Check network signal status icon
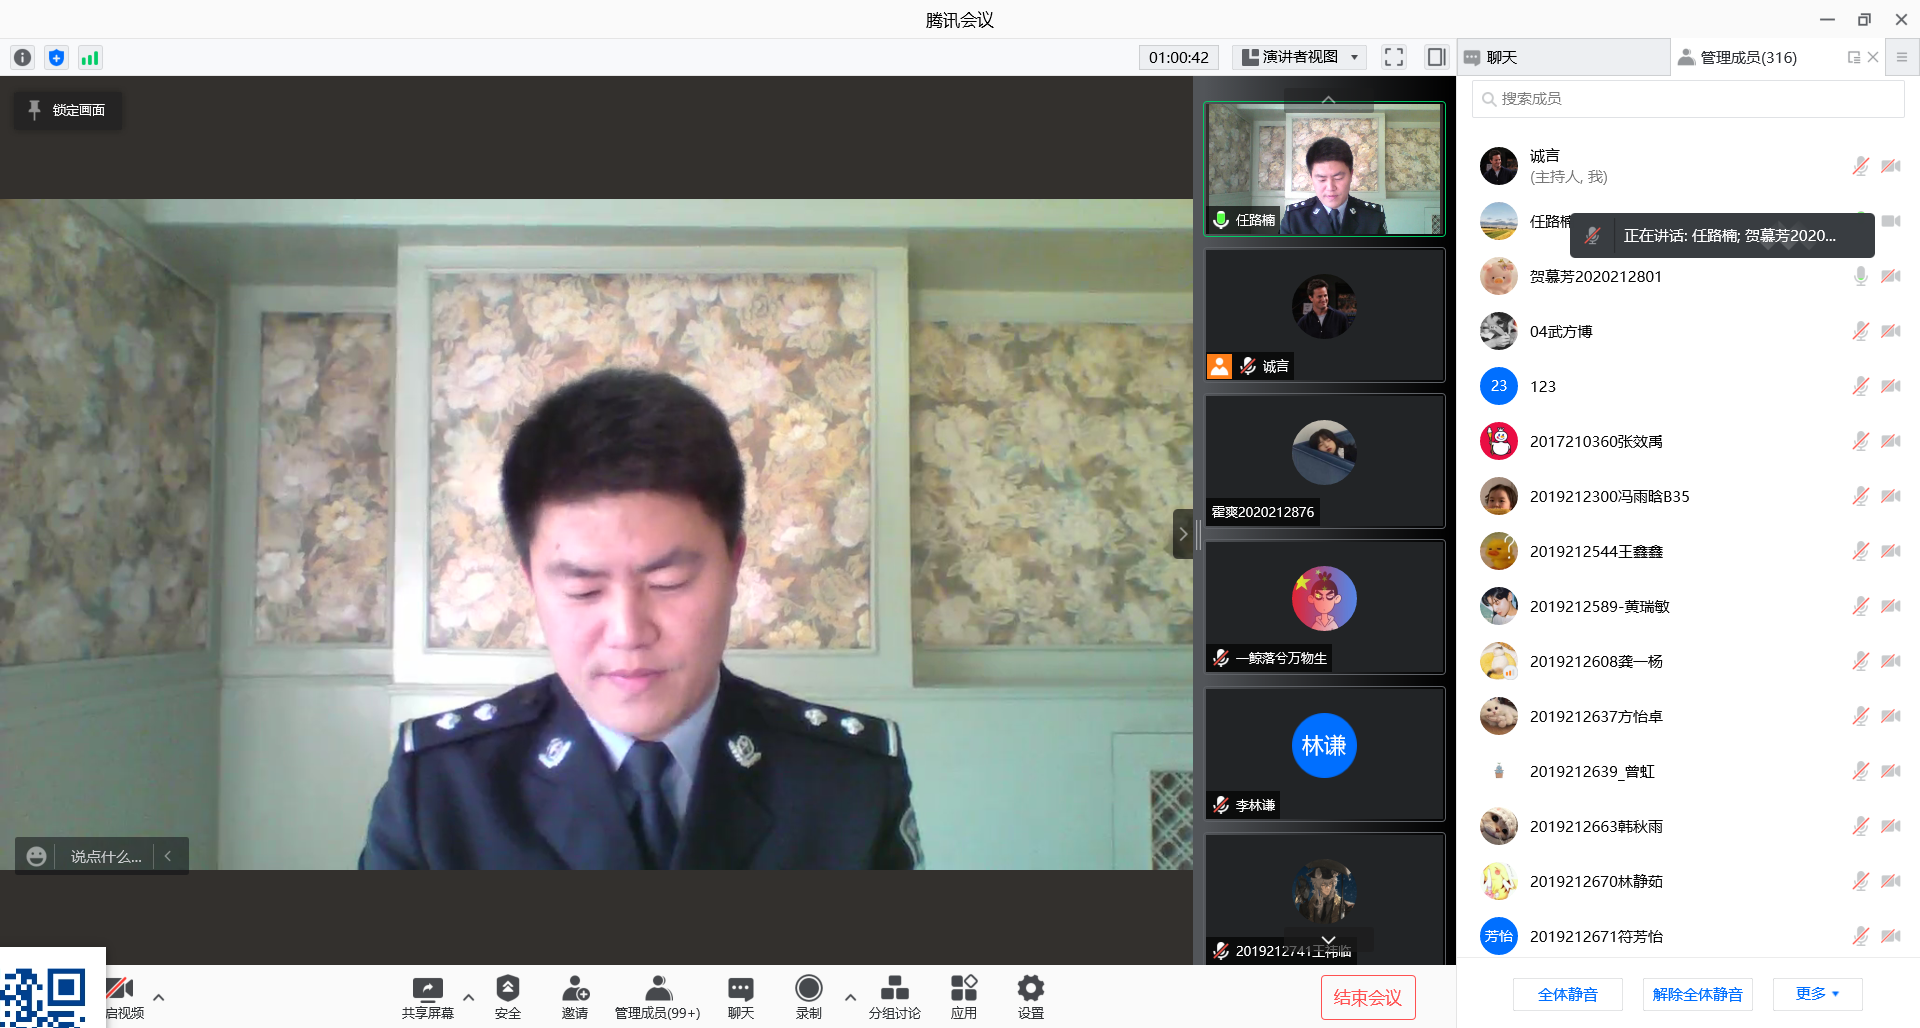The height and width of the screenshot is (1028, 1920). [90, 58]
